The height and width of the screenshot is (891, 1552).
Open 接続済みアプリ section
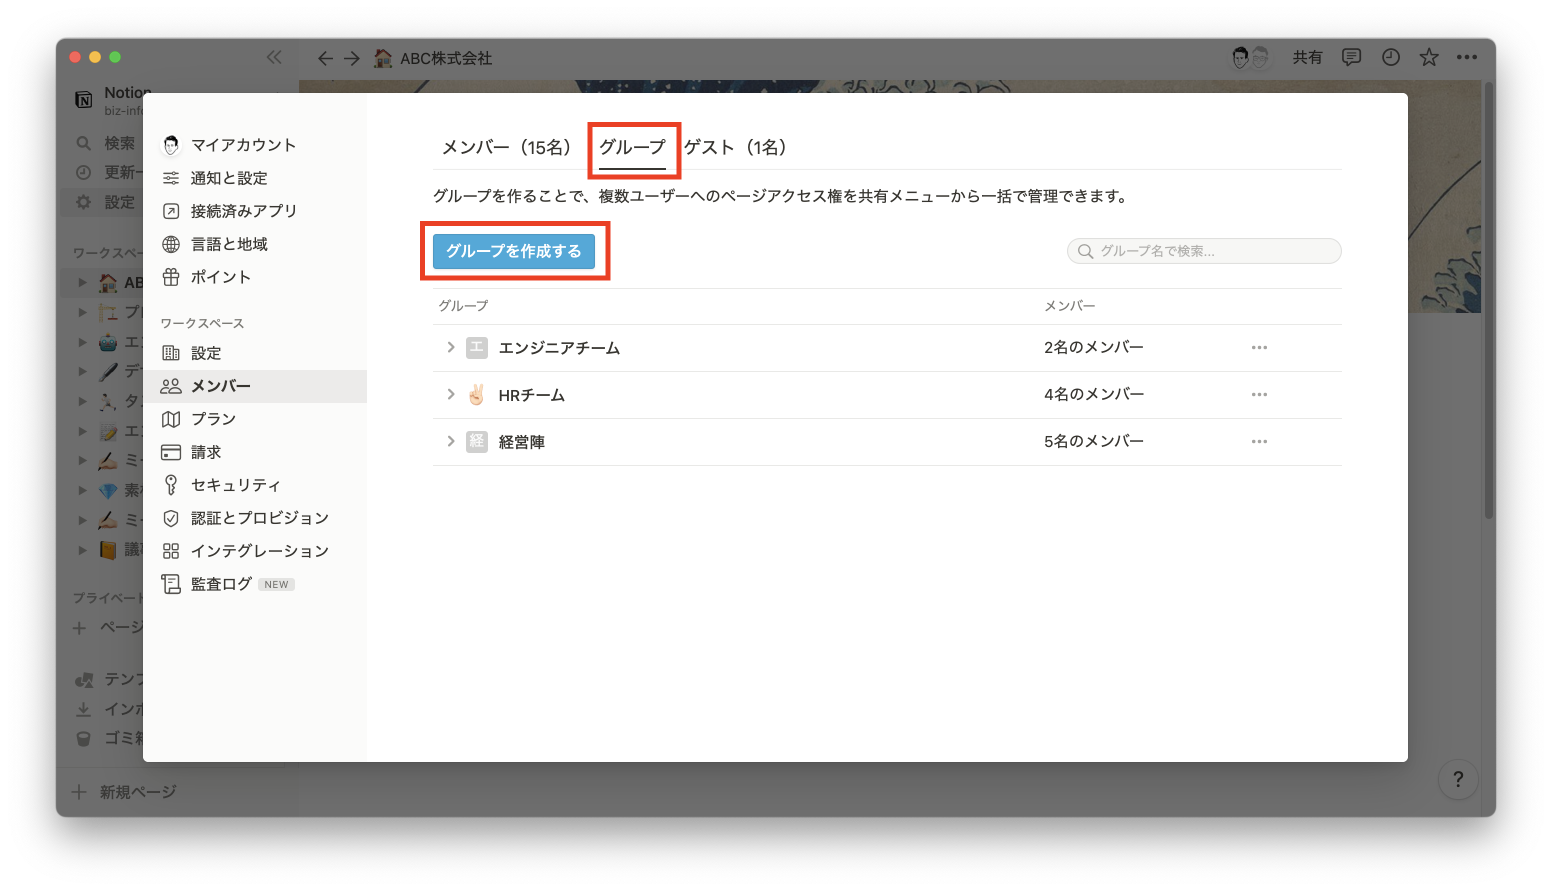click(255, 211)
